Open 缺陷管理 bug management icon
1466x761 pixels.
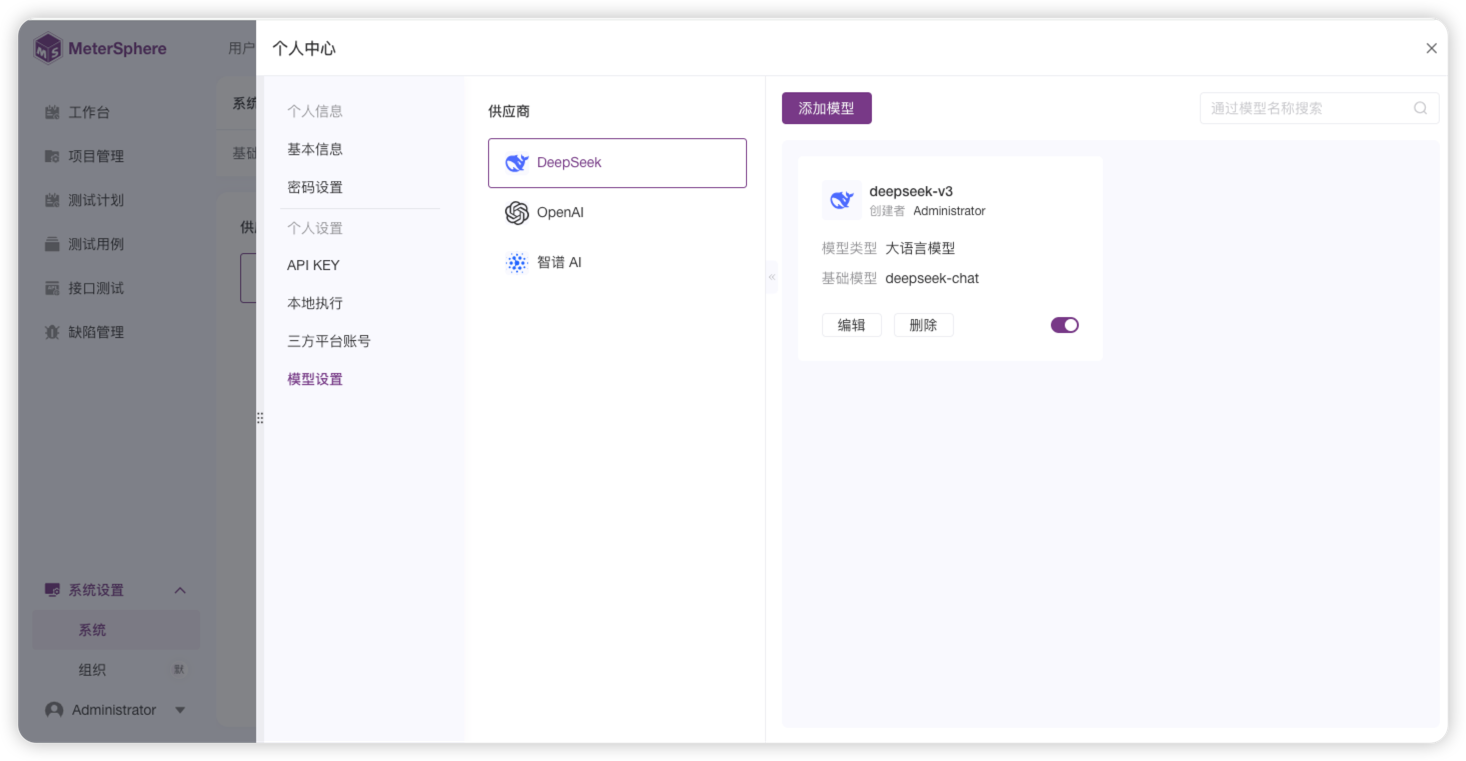pyautogui.click(x=53, y=332)
